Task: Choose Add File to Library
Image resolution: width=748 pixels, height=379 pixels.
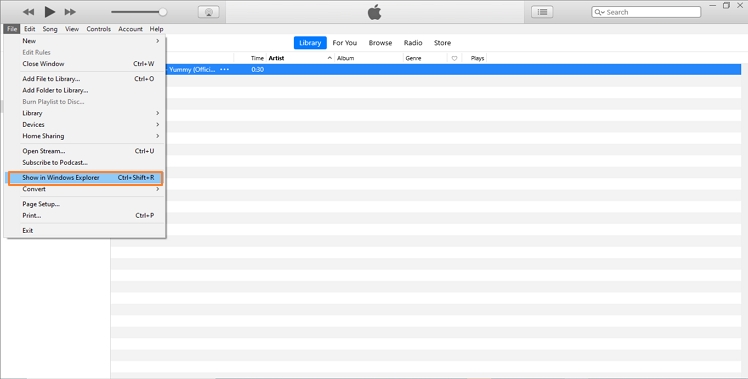Action: pyautogui.click(x=85, y=79)
